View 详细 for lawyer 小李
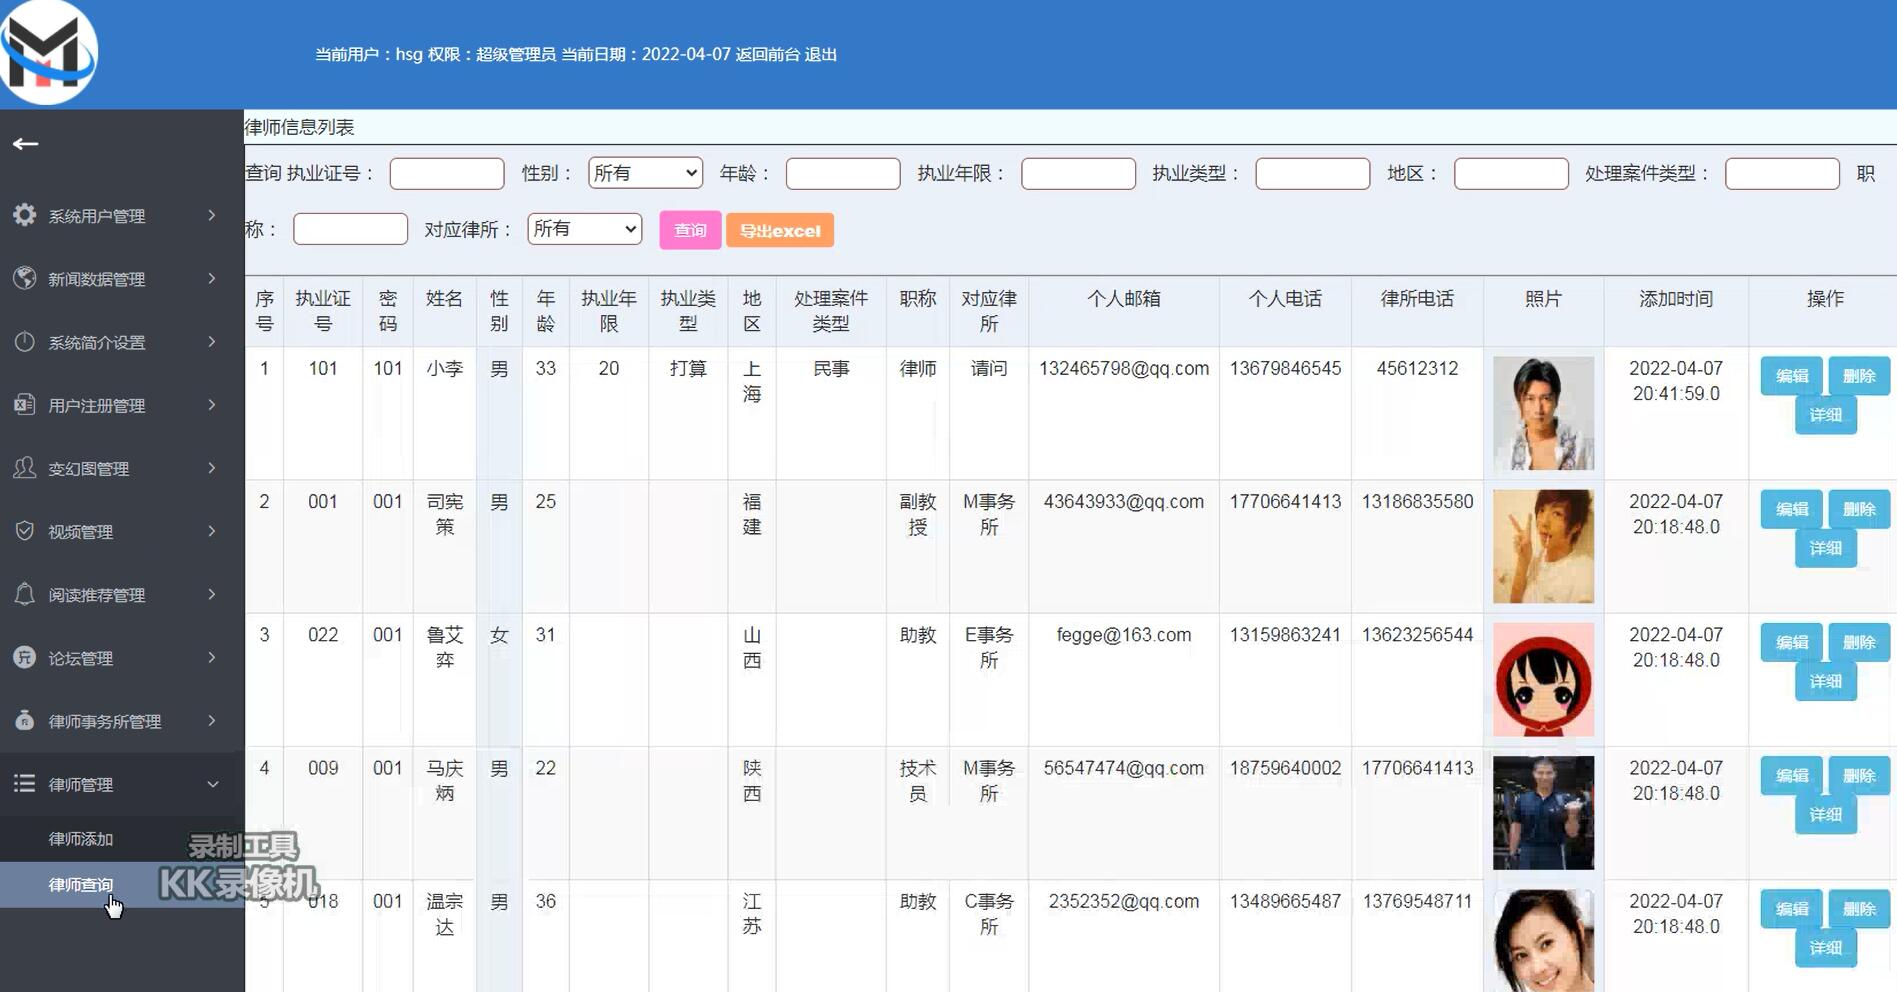The width and height of the screenshot is (1897, 992). pyautogui.click(x=1825, y=415)
